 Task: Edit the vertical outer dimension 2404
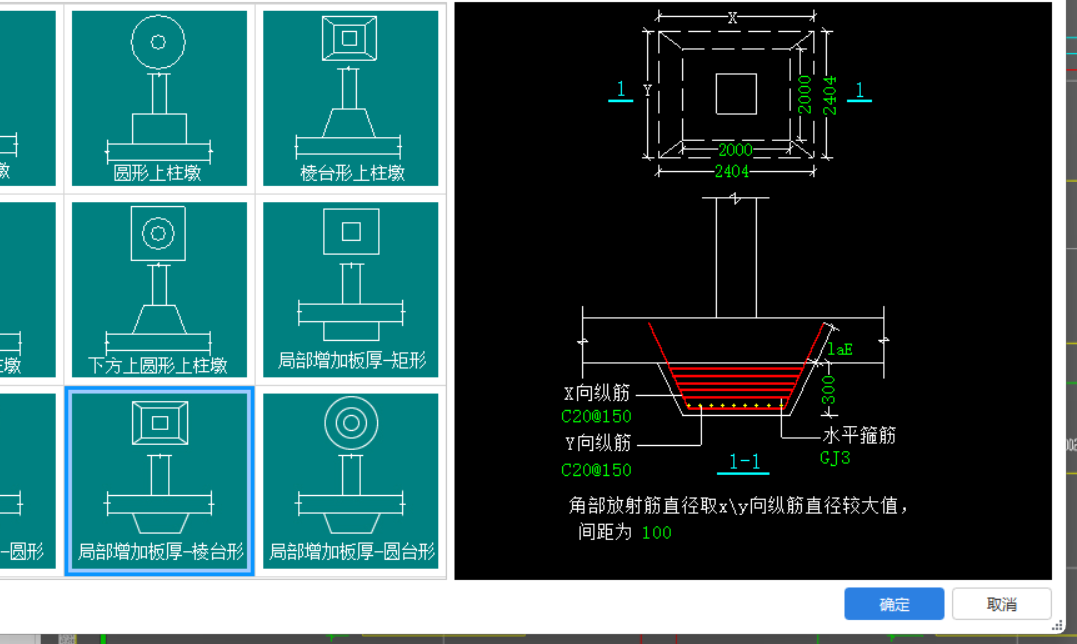point(830,95)
